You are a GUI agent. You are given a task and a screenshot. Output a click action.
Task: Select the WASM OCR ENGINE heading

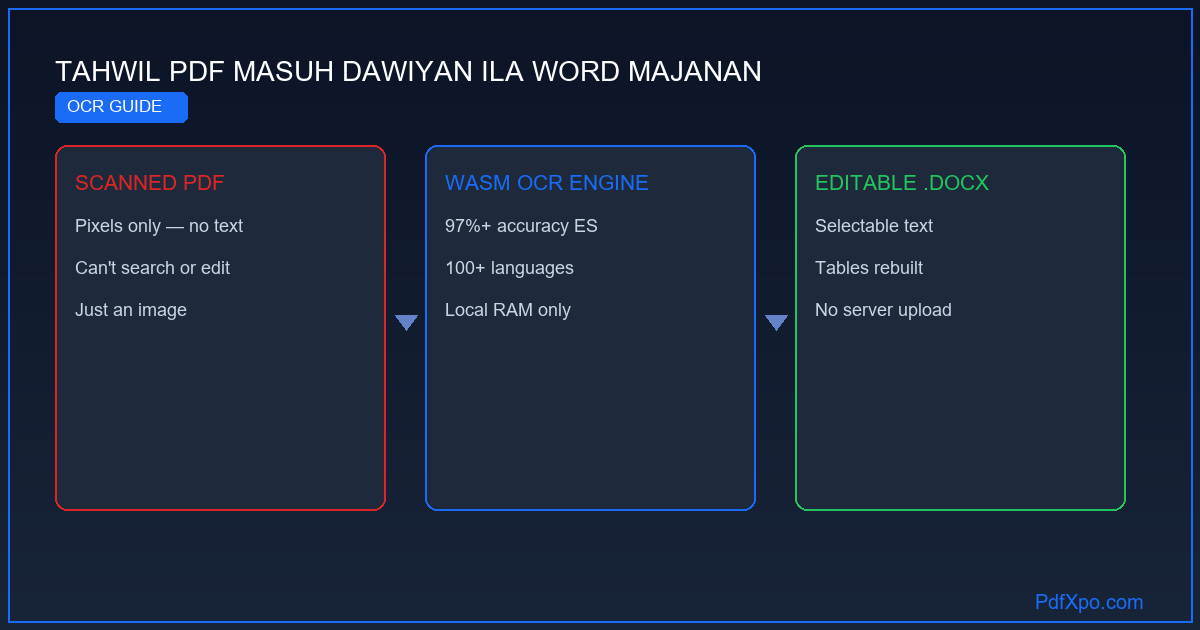[x=547, y=183]
